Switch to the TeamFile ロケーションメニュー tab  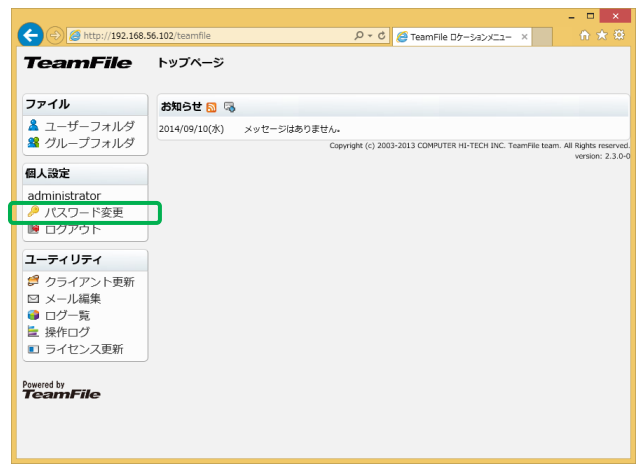point(460,36)
